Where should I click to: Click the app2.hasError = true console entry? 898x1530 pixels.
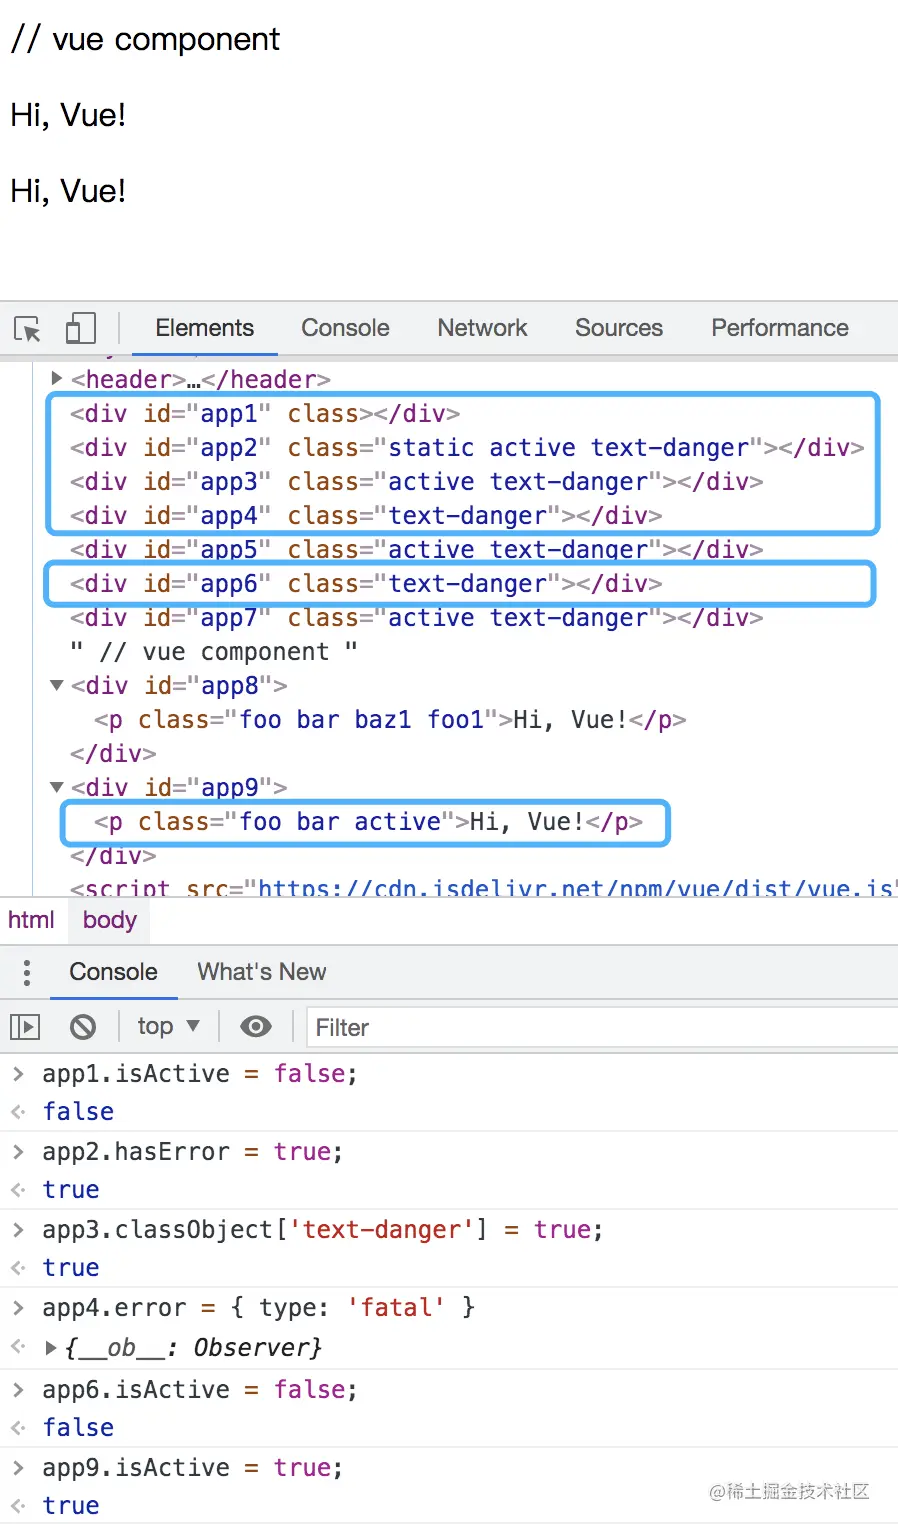pos(193,1152)
